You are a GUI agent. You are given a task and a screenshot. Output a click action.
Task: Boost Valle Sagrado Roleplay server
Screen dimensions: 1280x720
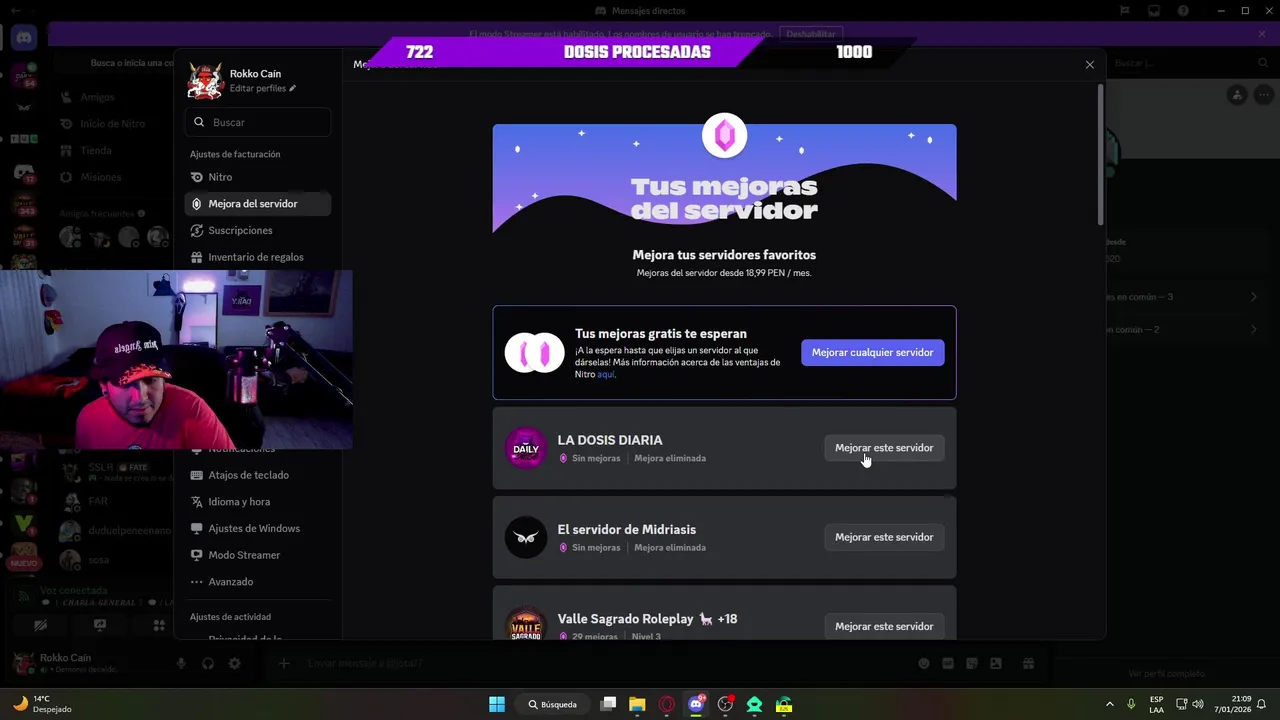(884, 626)
